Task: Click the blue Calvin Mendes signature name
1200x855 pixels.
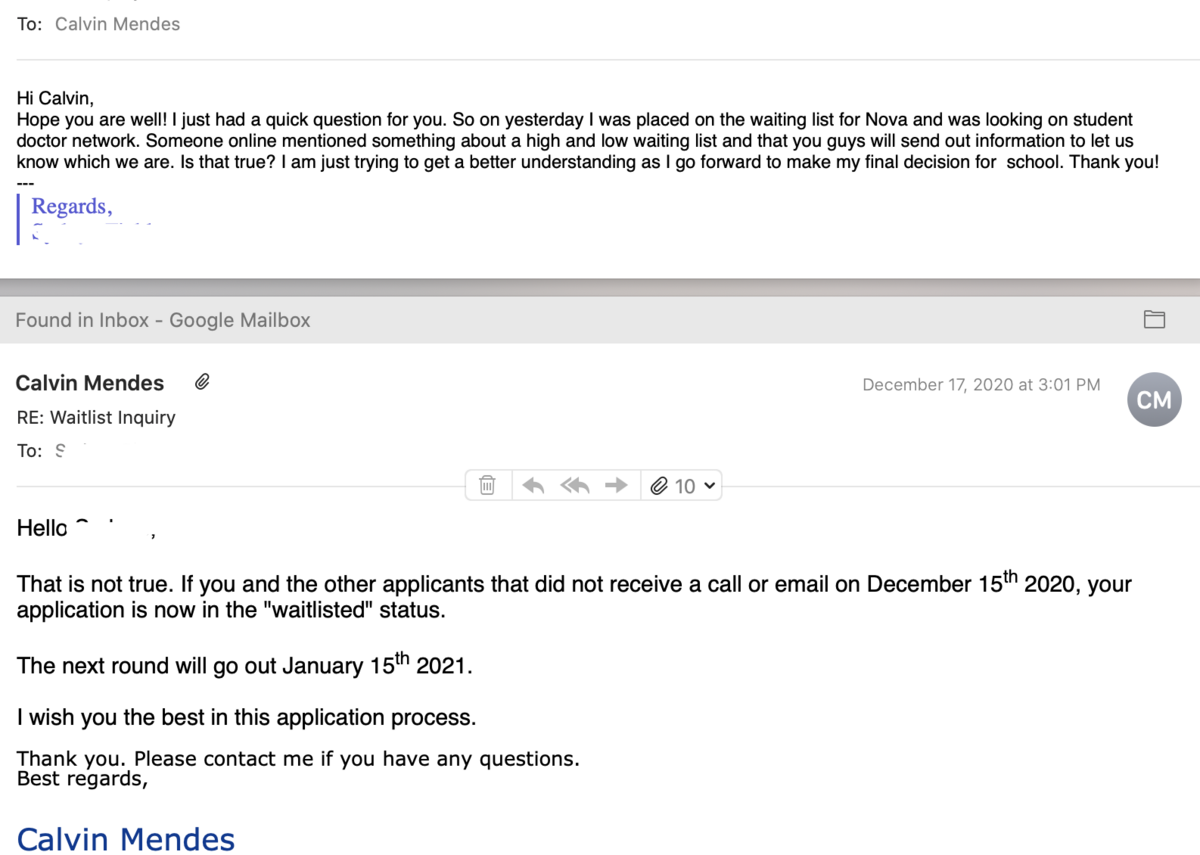Action: (x=126, y=839)
